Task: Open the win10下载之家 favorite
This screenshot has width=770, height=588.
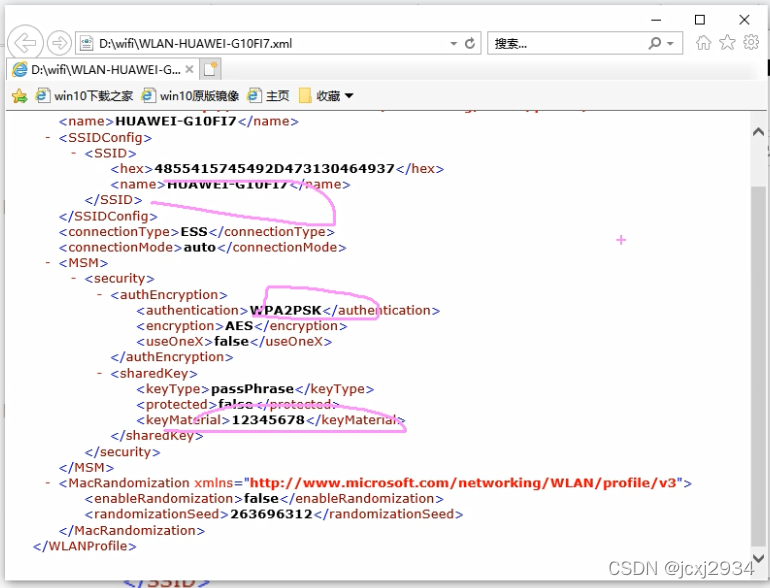Action: [84, 96]
